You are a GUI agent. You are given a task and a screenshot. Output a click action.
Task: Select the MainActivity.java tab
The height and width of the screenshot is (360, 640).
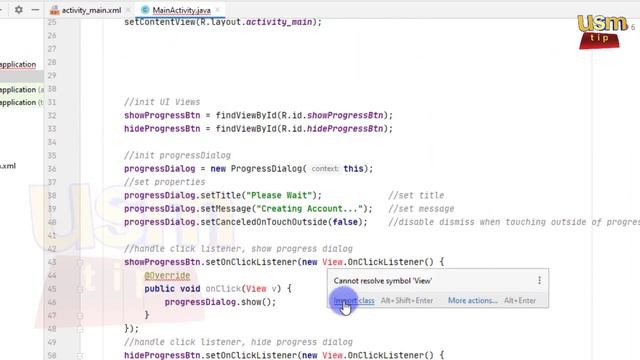coord(181,10)
